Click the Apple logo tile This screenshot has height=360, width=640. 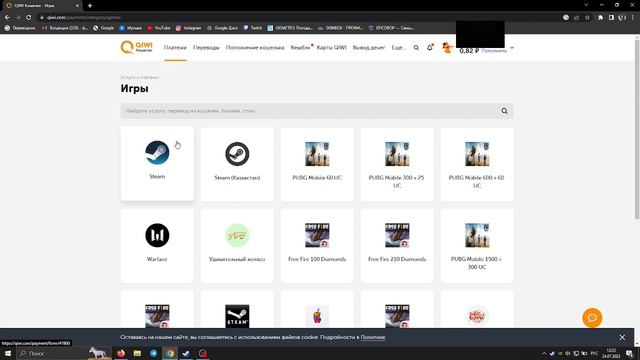tap(317, 316)
